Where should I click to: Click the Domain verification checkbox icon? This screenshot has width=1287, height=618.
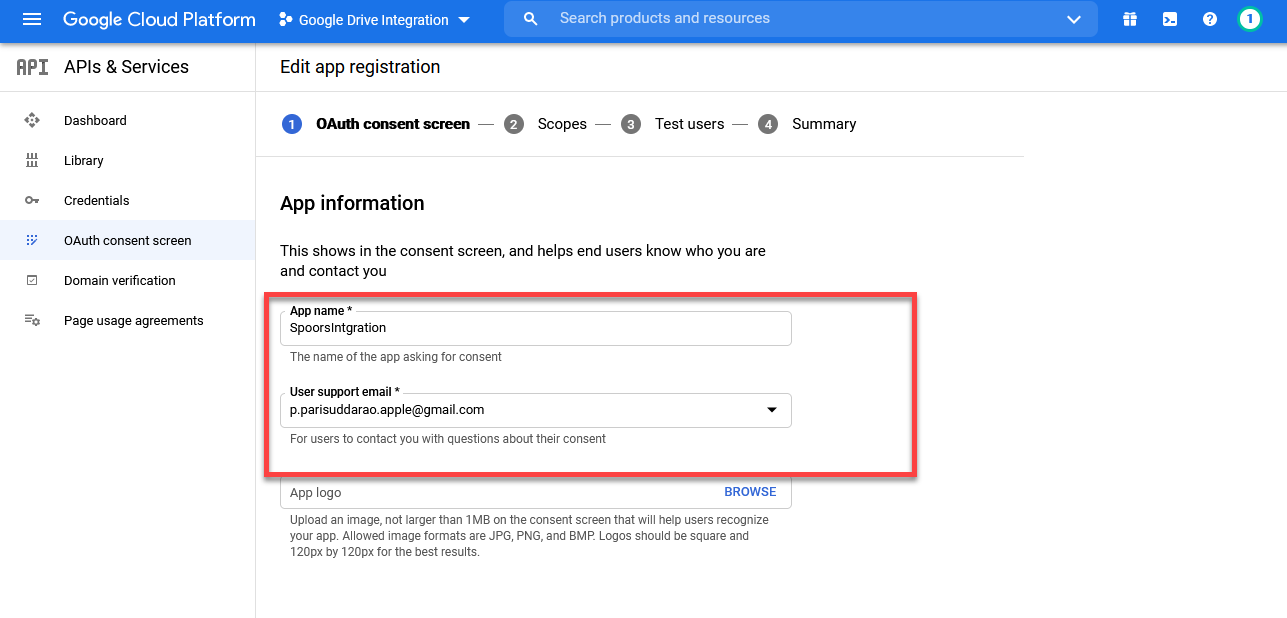coord(32,280)
